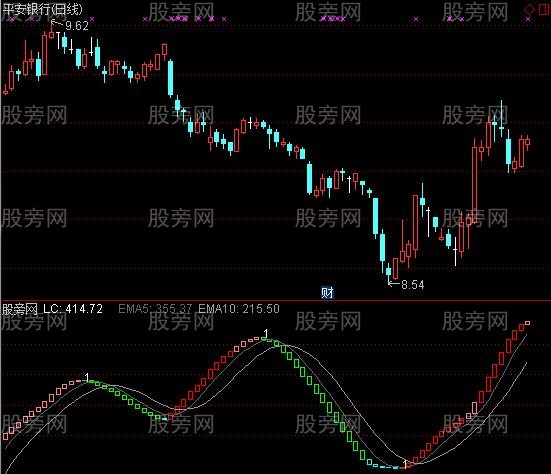This screenshot has width=551, height=474.
Task: Click the 股旁网 indicator name in lower pane
Action: tap(20, 309)
